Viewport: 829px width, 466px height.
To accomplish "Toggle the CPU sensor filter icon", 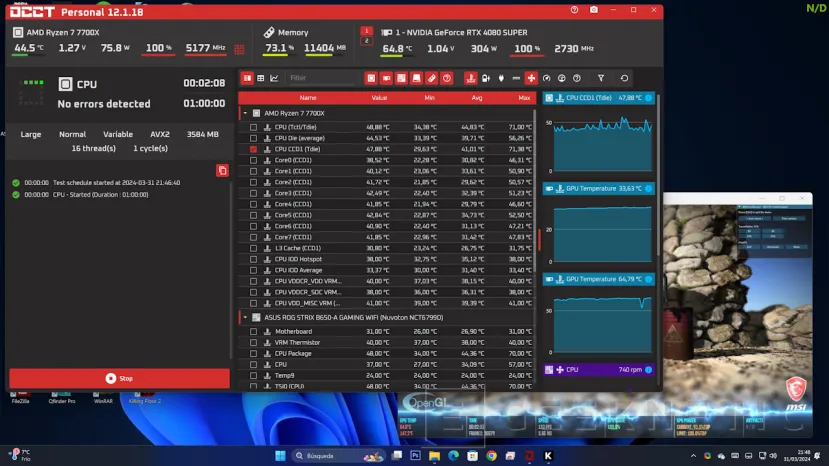I will pos(371,78).
